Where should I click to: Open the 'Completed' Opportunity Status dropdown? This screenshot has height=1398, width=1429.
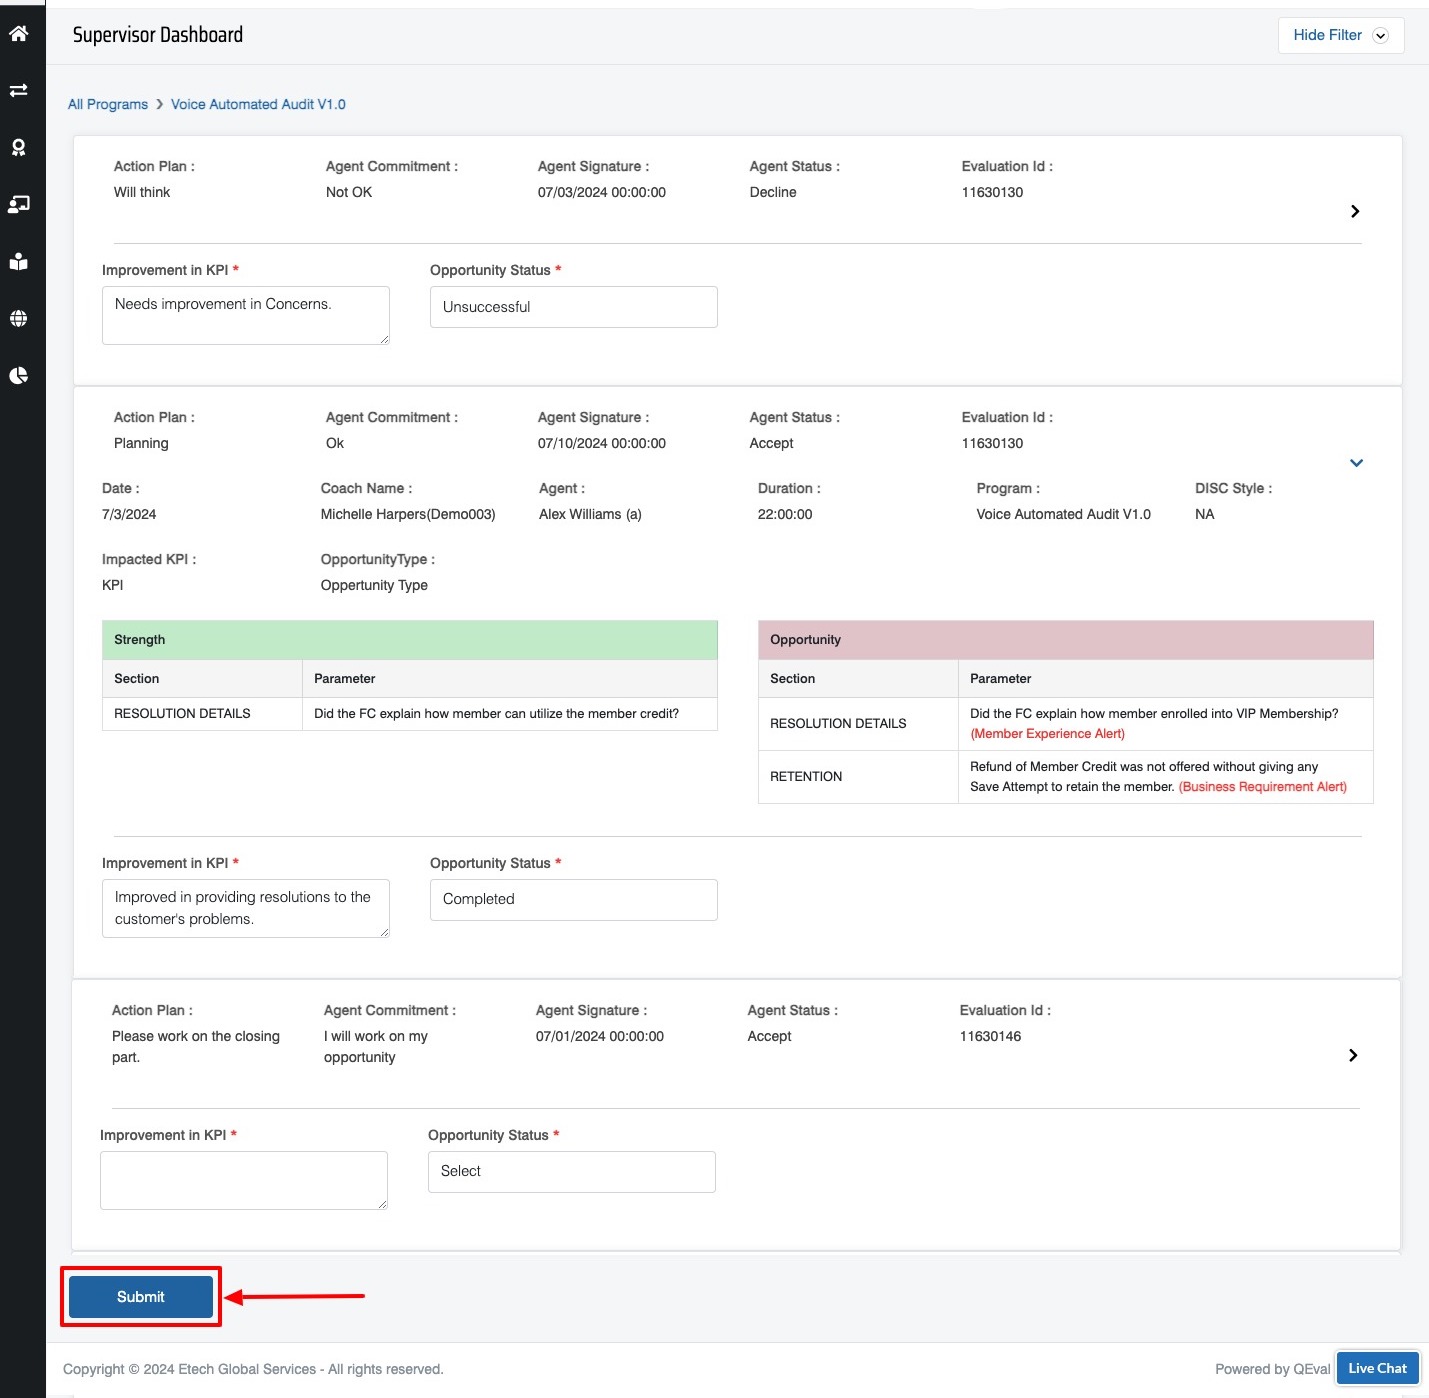(x=573, y=900)
